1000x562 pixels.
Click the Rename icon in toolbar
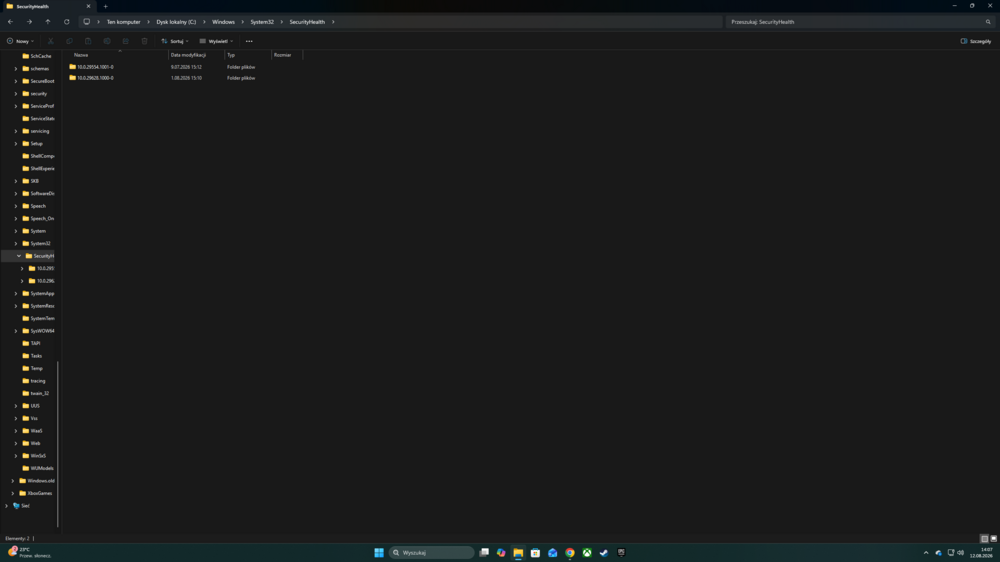pyautogui.click(x=107, y=41)
